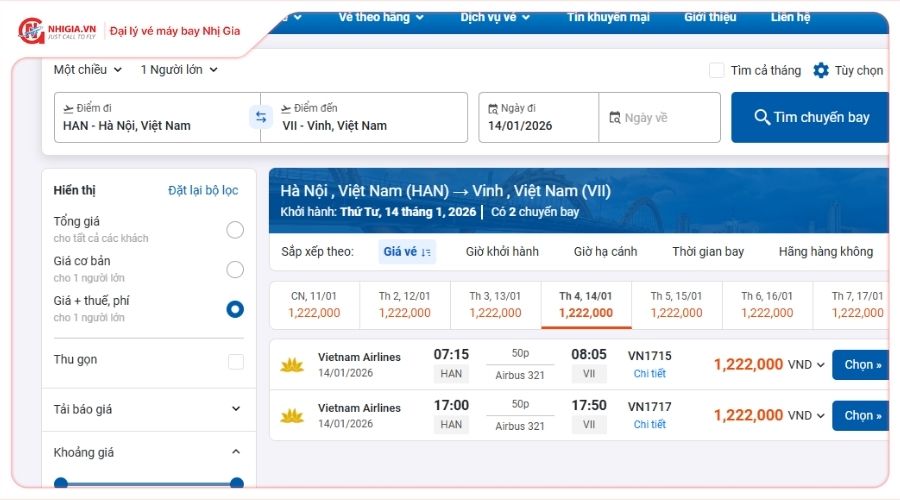
Task: Click the landing plane icon beside Điểm đến
Action: tap(286, 108)
